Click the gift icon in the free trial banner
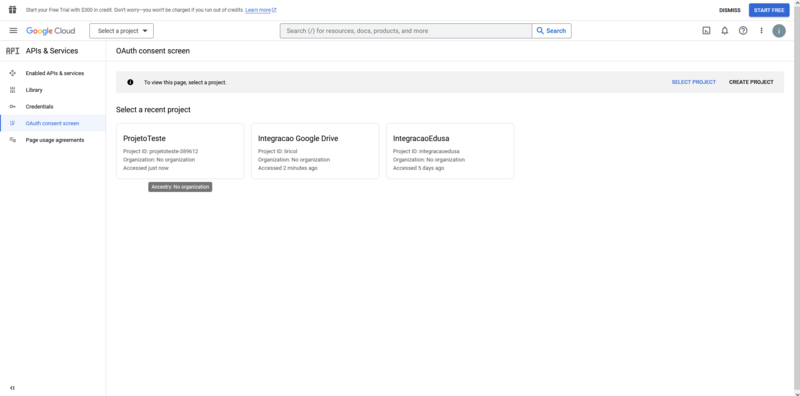Screen dimensions: 800x396 point(12,10)
